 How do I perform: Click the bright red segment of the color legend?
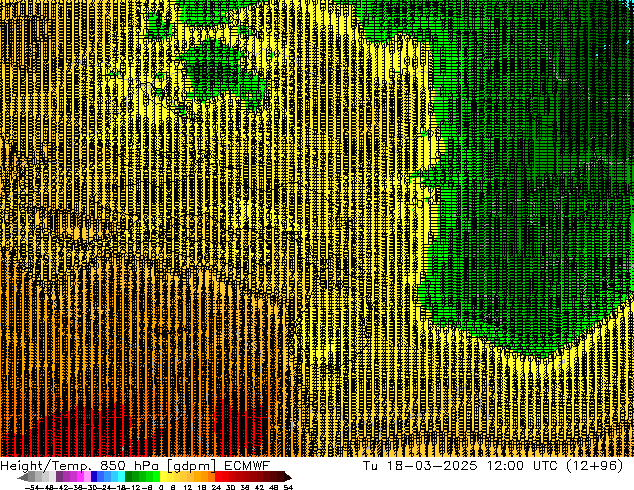click(x=218, y=476)
